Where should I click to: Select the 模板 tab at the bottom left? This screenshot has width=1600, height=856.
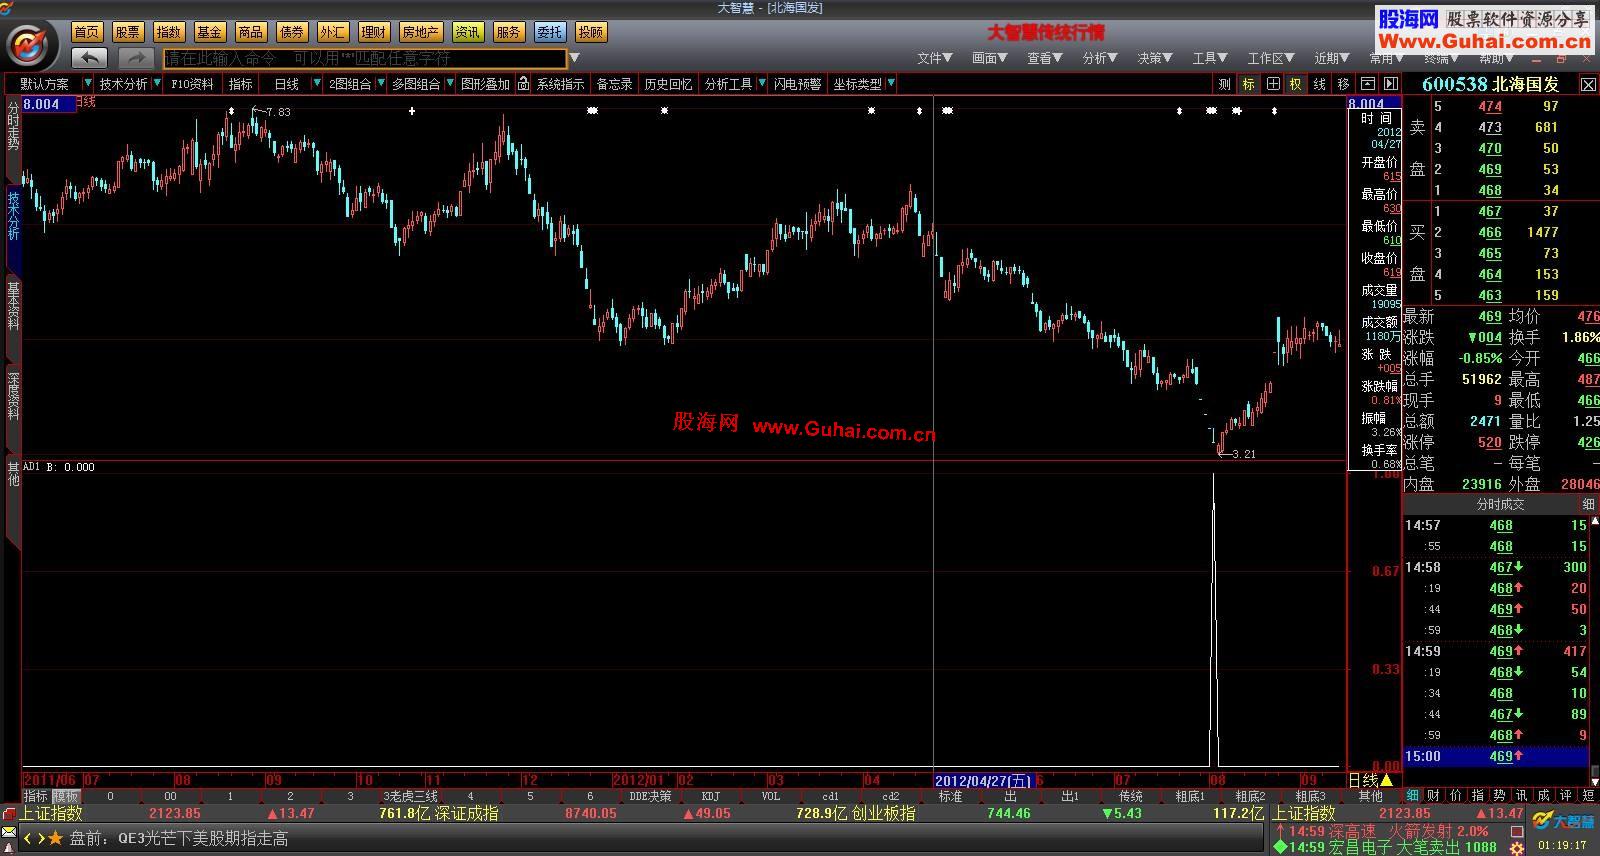tap(66, 796)
